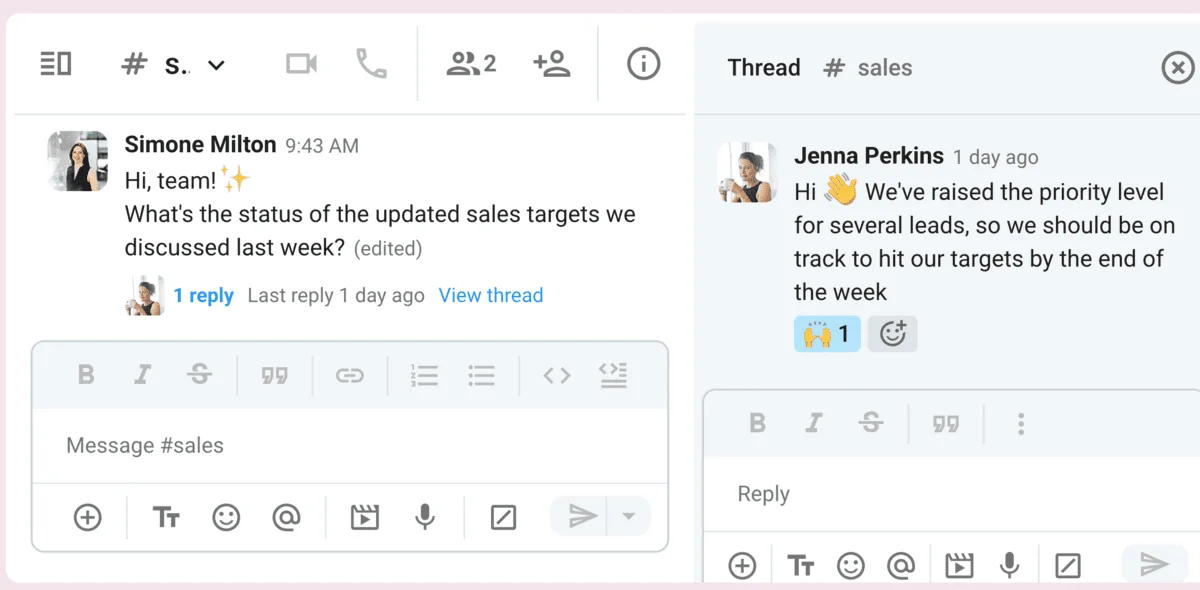This screenshot has width=1200, height=590.
Task: Expand the sales channel name dropdown
Action: click(x=216, y=66)
